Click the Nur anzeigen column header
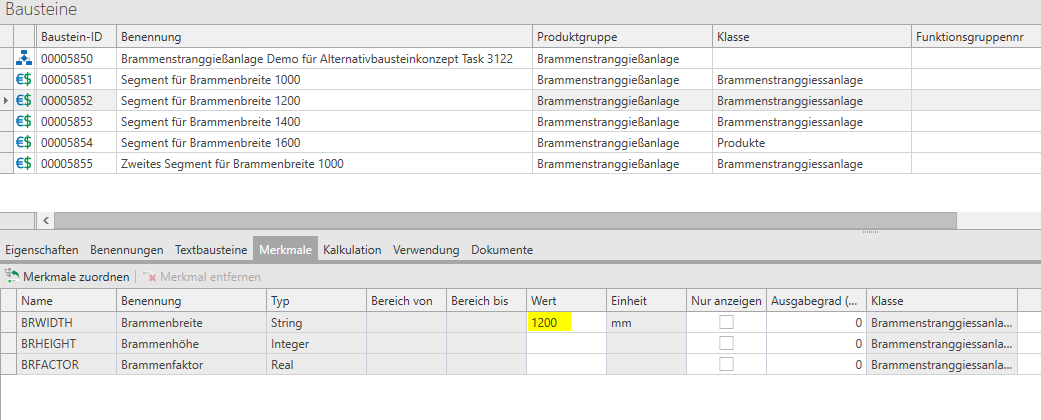The width and height of the screenshot is (1041, 420). pos(726,301)
